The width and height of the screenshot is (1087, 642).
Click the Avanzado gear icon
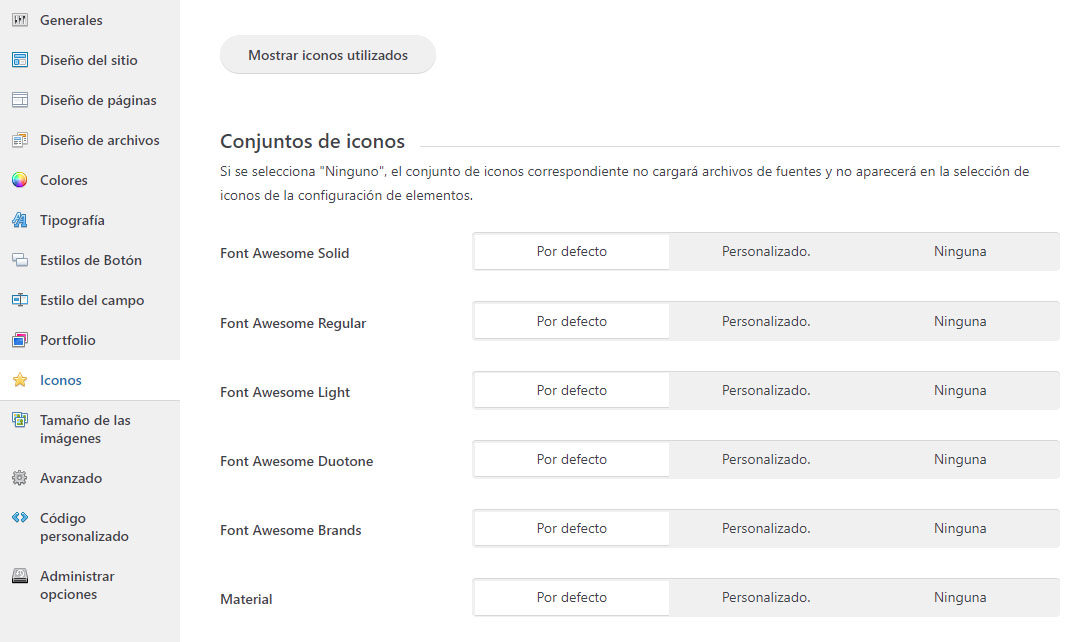tap(20, 478)
